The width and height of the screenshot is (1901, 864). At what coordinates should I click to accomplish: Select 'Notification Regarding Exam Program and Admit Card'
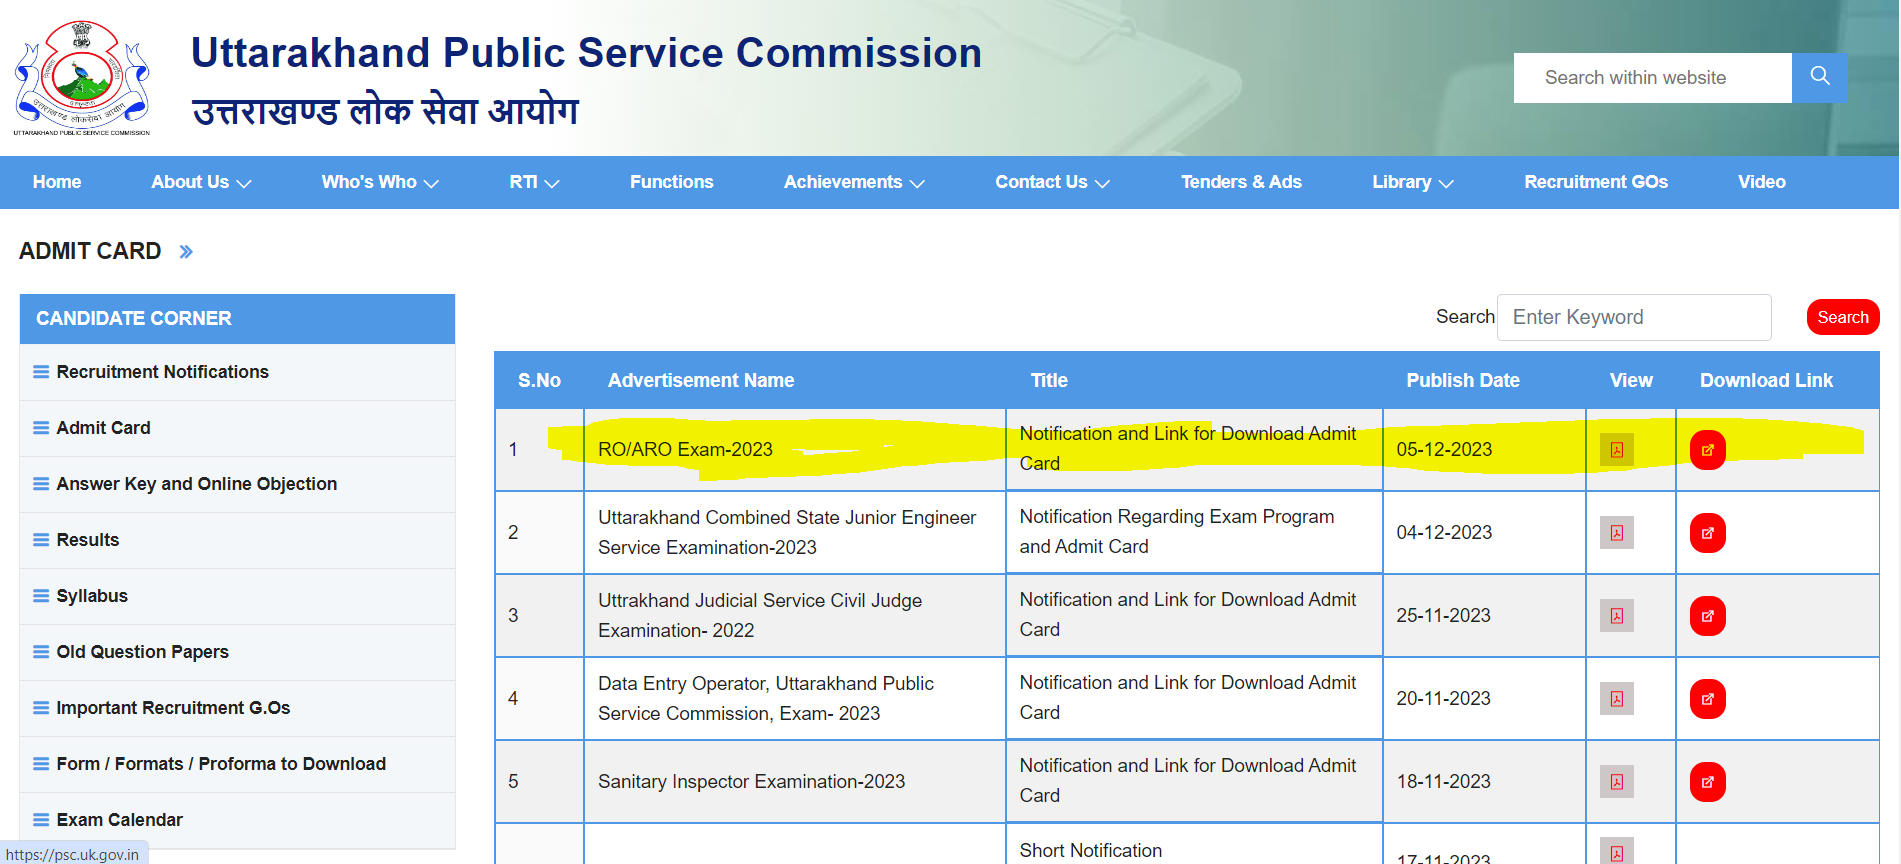(x=1177, y=532)
